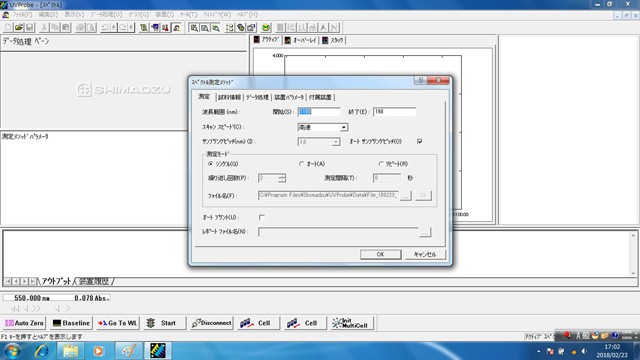Click the repeat count spinner arrows
The image size is (640, 360).
pyautogui.click(x=282, y=178)
